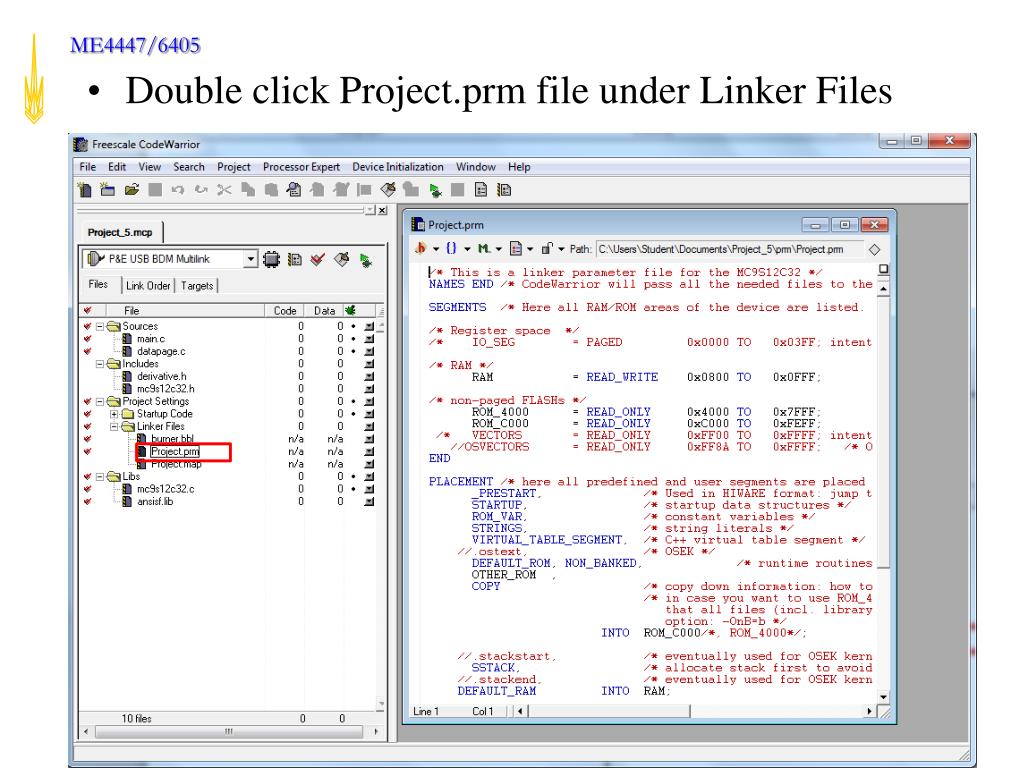Click the chip icon next to target dropdown

[x=271, y=260]
